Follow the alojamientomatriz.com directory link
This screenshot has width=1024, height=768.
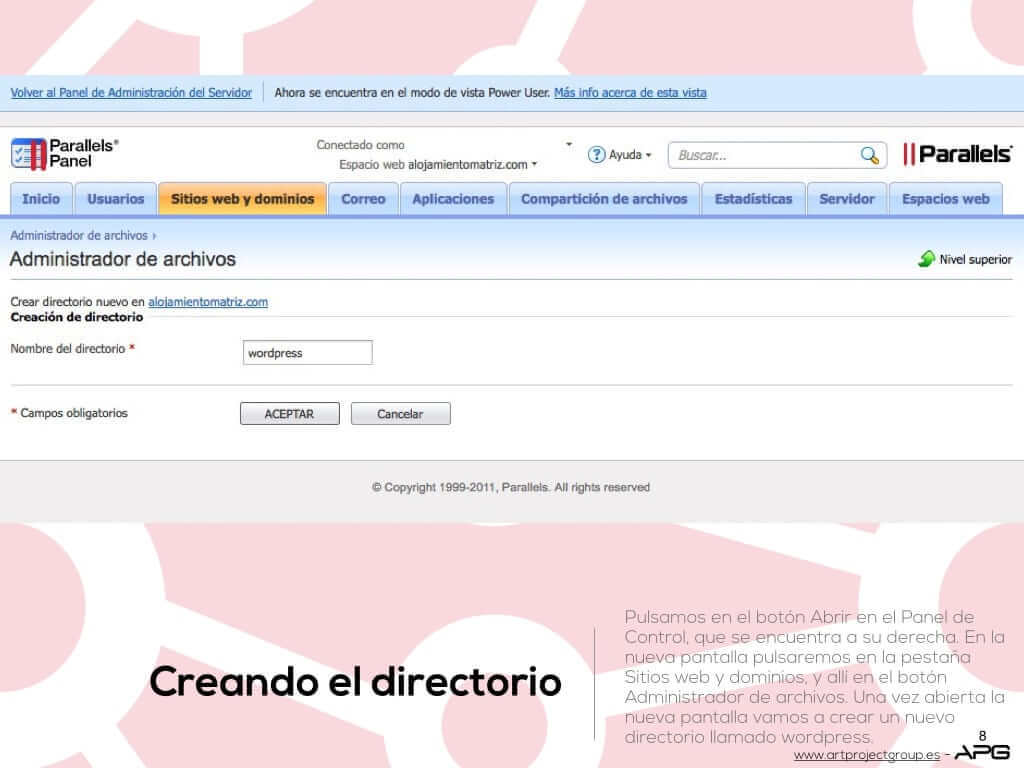click(x=208, y=302)
